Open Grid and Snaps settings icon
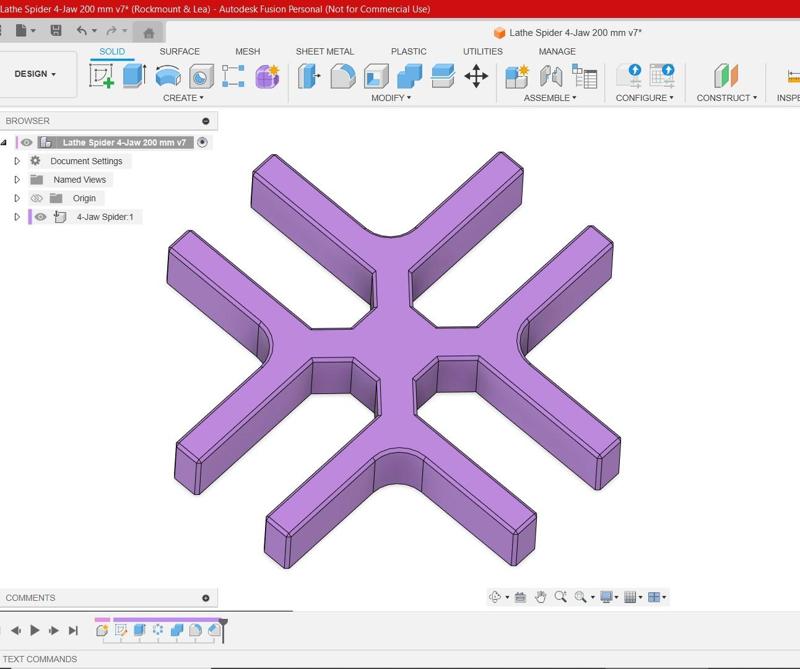Screen dimensions: 800x669 coord(630,597)
